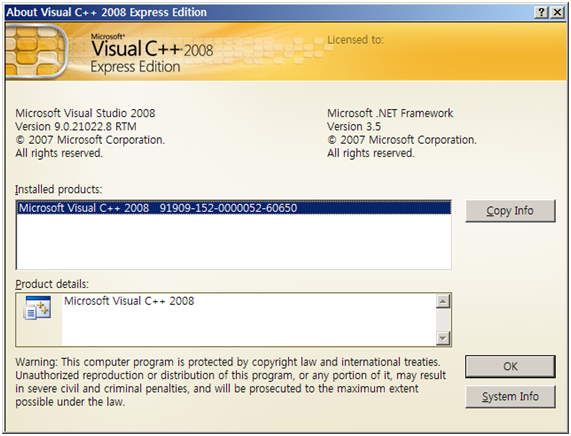Click Microsoft Visual C++ 2008 details text
This screenshot has width=571, height=436.
click(129, 301)
